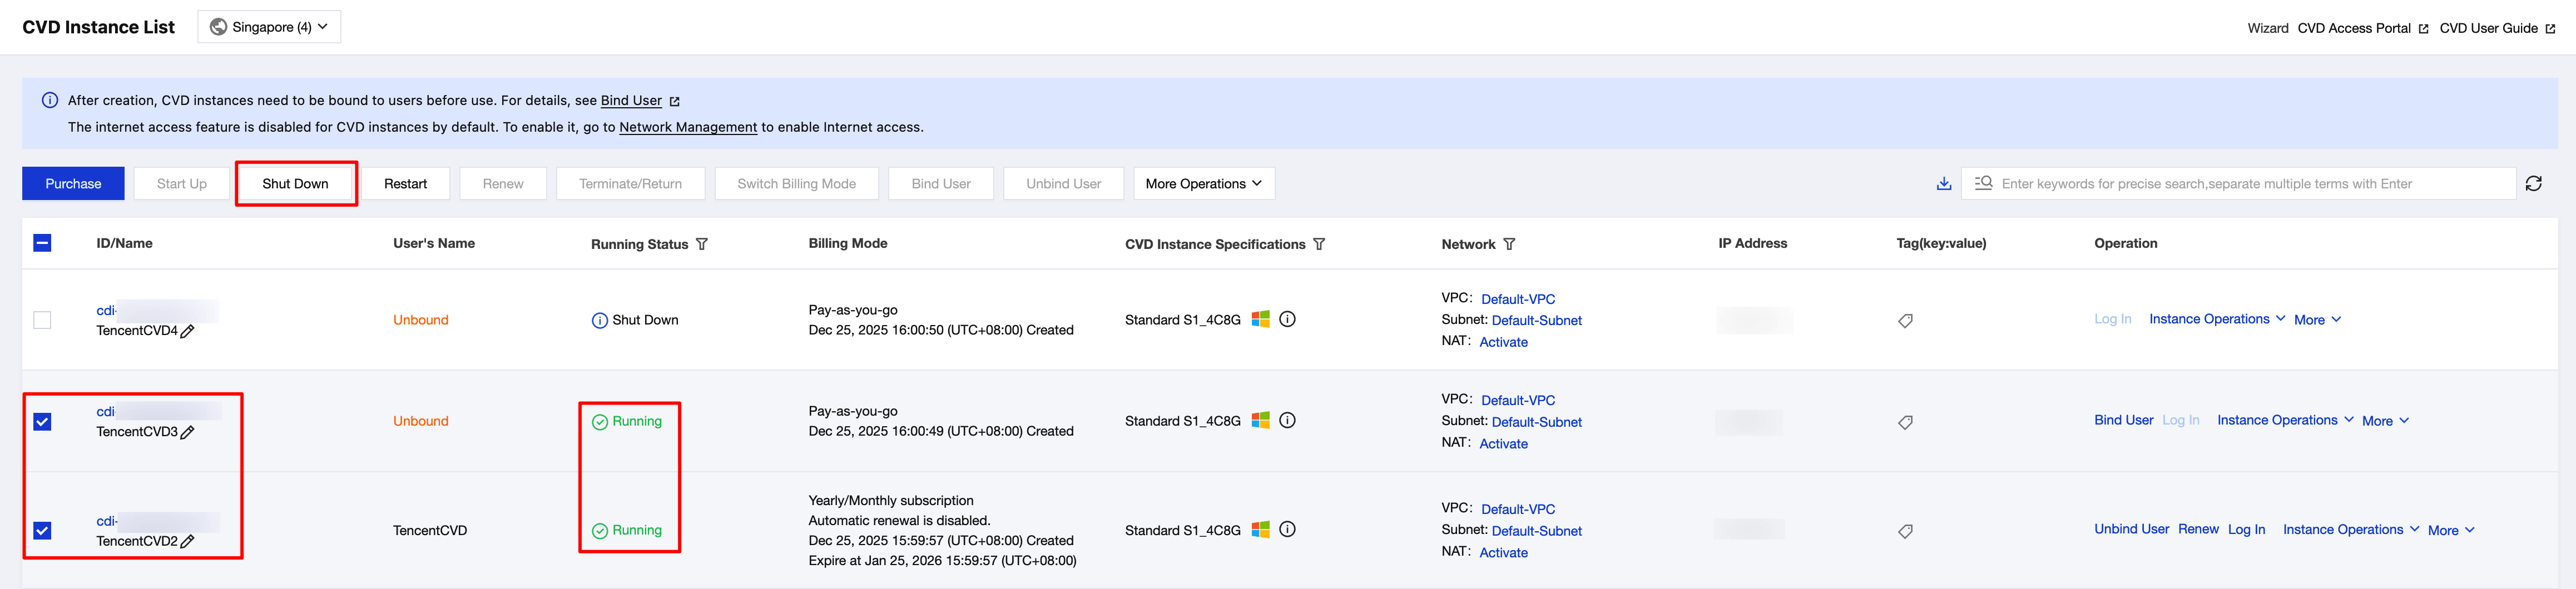Click pencil icon beside TencentCVD2
Viewport: 2576px width, 589px height.
pyautogui.click(x=188, y=541)
